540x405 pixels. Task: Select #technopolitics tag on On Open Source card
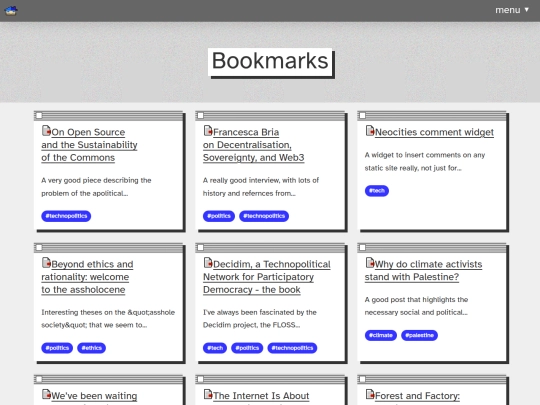click(66, 216)
